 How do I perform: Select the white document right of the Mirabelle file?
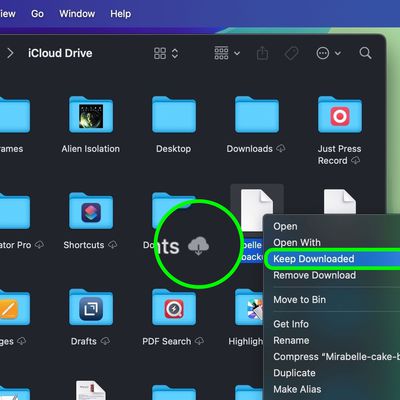340,202
